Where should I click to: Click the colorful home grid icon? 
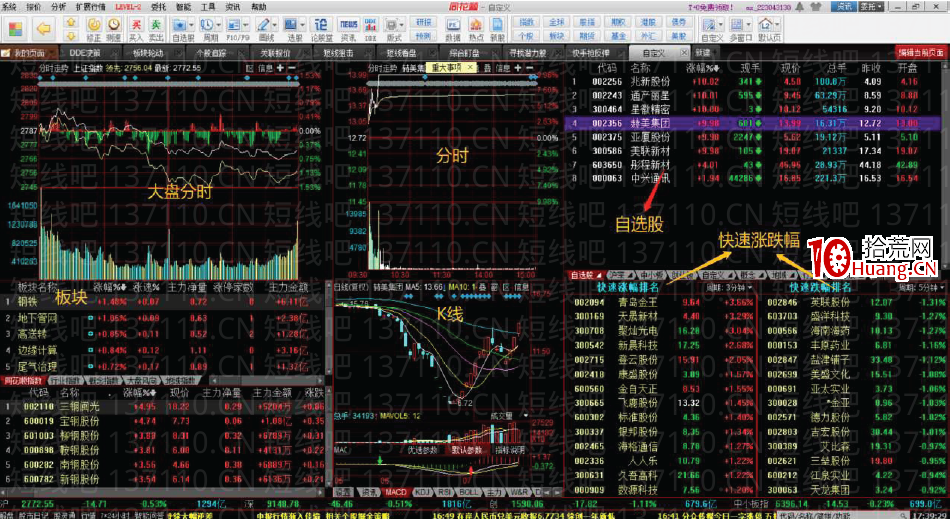16,28
